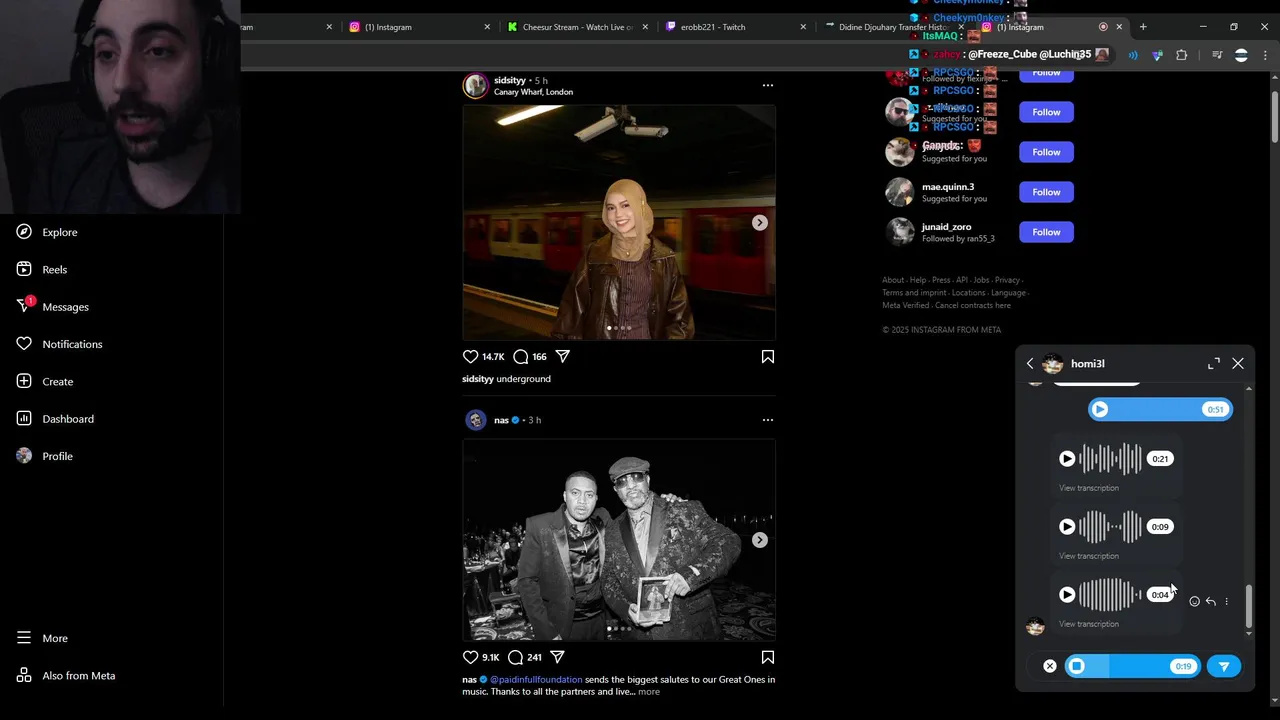Play the 0:21 voice message
Viewport: 1280px width, 720px height.
coord(1067,459)
